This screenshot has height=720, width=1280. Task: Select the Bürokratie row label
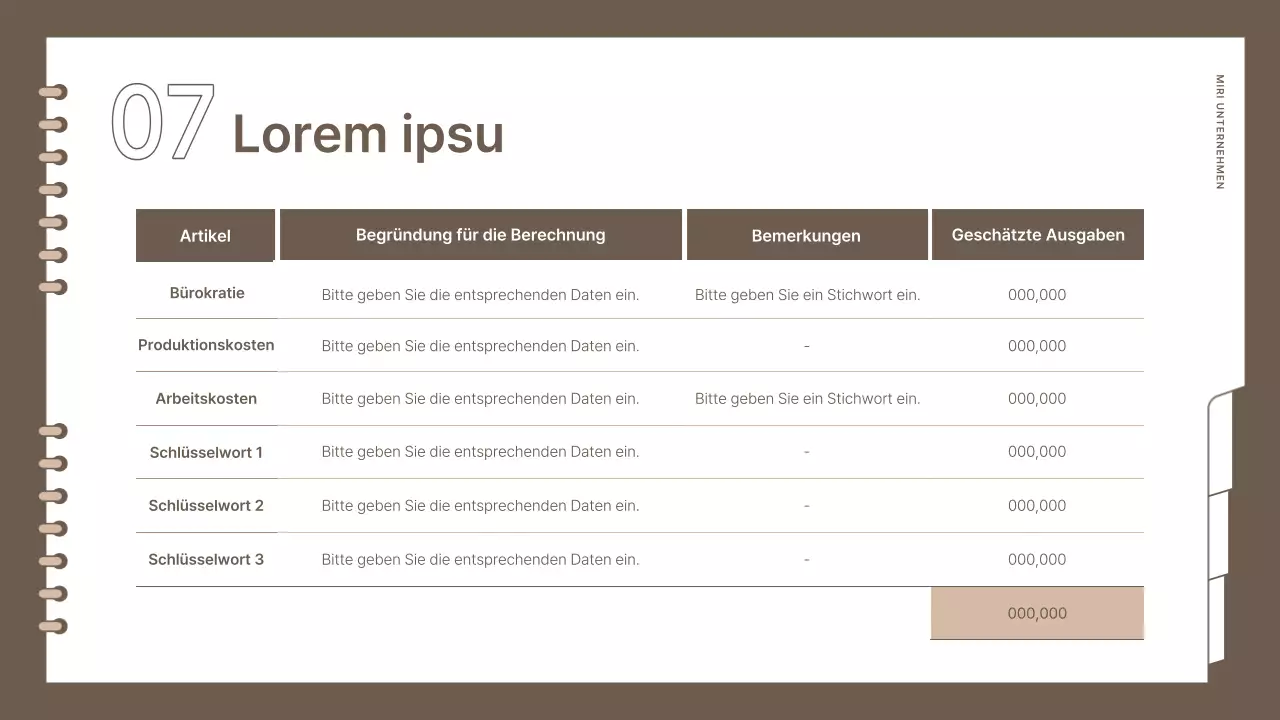(207, 293)
